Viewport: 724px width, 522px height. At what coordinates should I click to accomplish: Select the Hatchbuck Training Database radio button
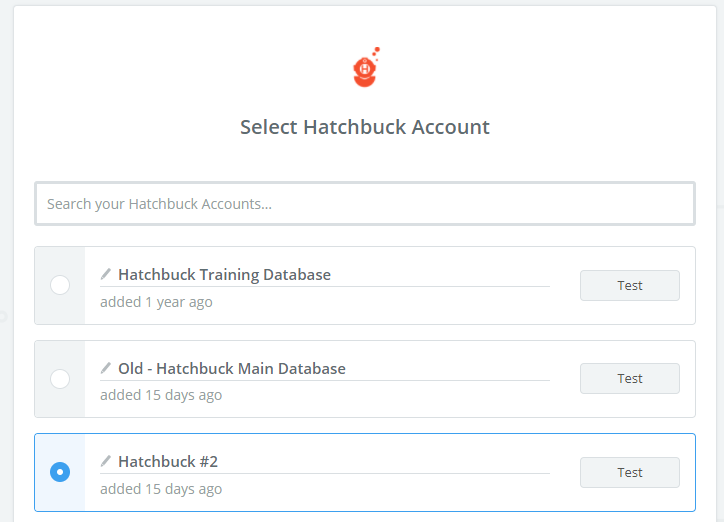pos(60,285)
